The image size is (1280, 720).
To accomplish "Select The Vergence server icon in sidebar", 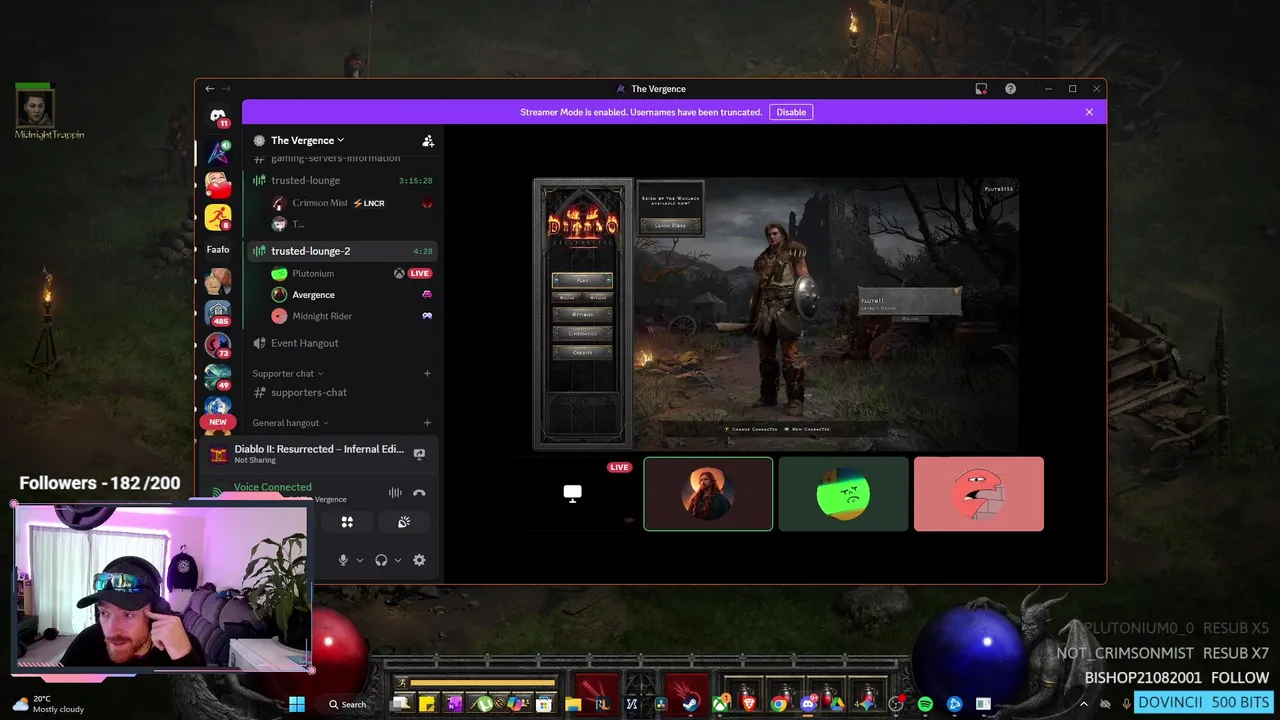I will (218, 152).
